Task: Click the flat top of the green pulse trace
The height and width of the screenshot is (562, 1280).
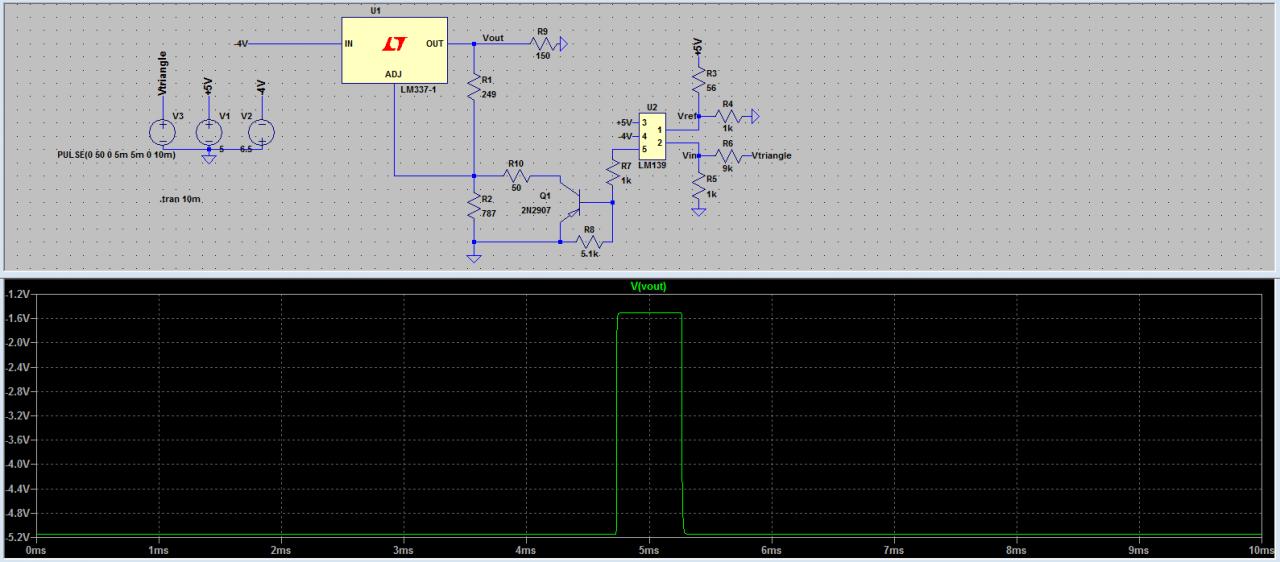Action: 650,313
